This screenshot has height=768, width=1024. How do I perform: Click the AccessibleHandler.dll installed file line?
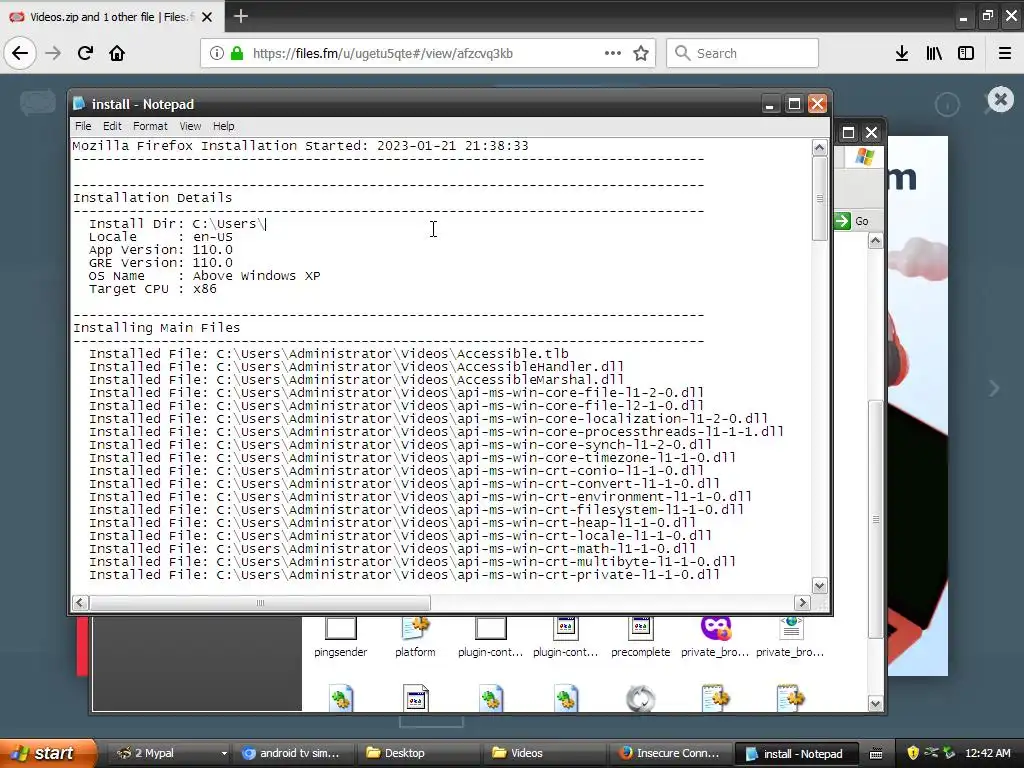pyautogui.click(x=356, y=366)
